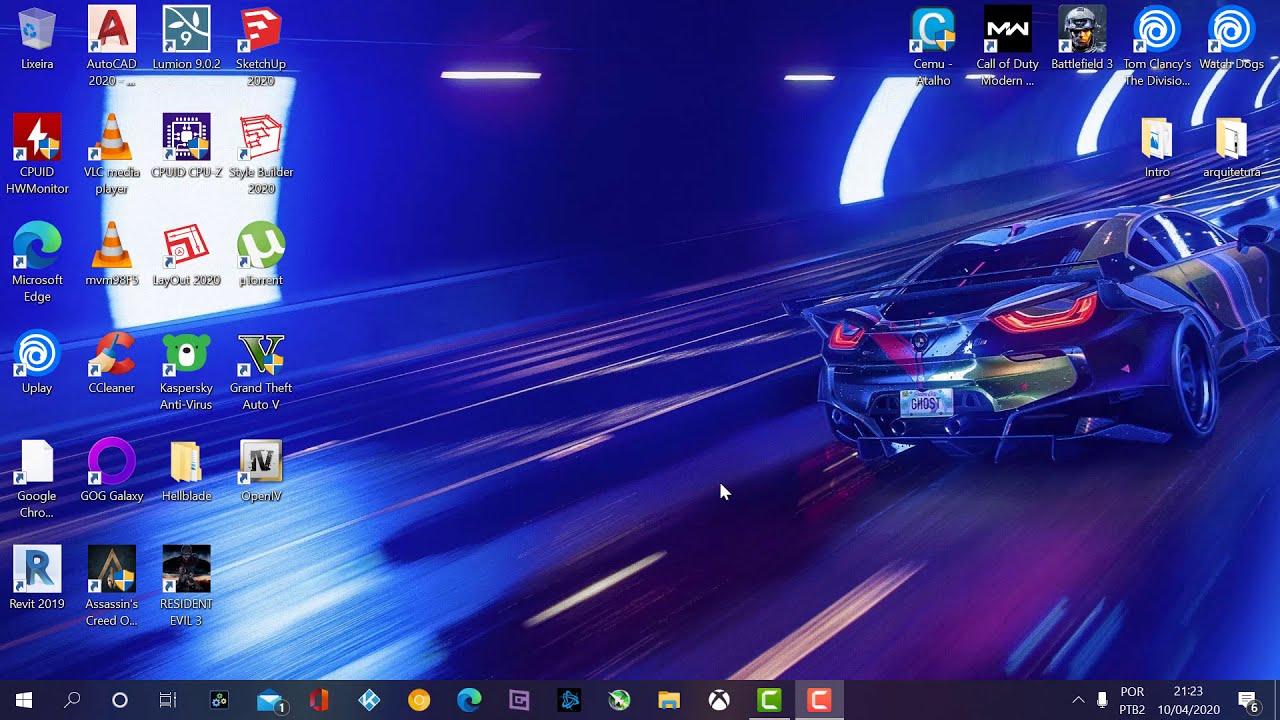
Task: Click the green sphere taskbar icon
Action: tap(619, 700)
